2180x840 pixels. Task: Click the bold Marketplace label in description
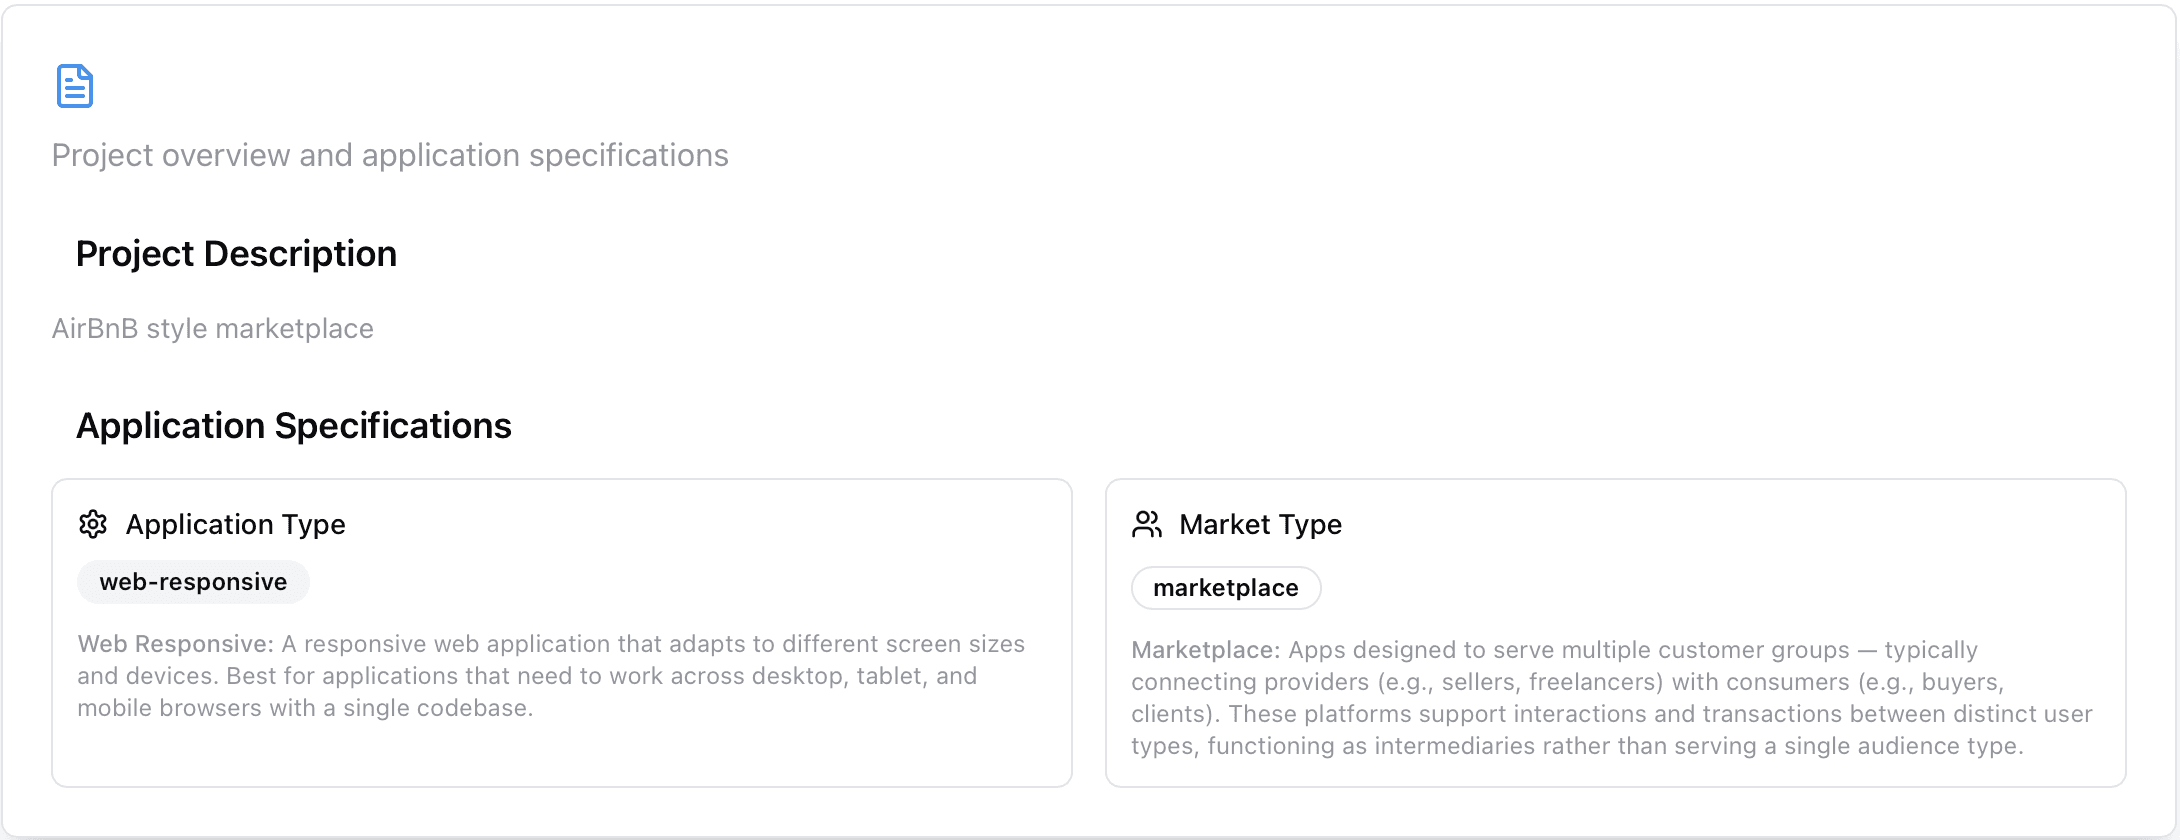pos(1204,650)
